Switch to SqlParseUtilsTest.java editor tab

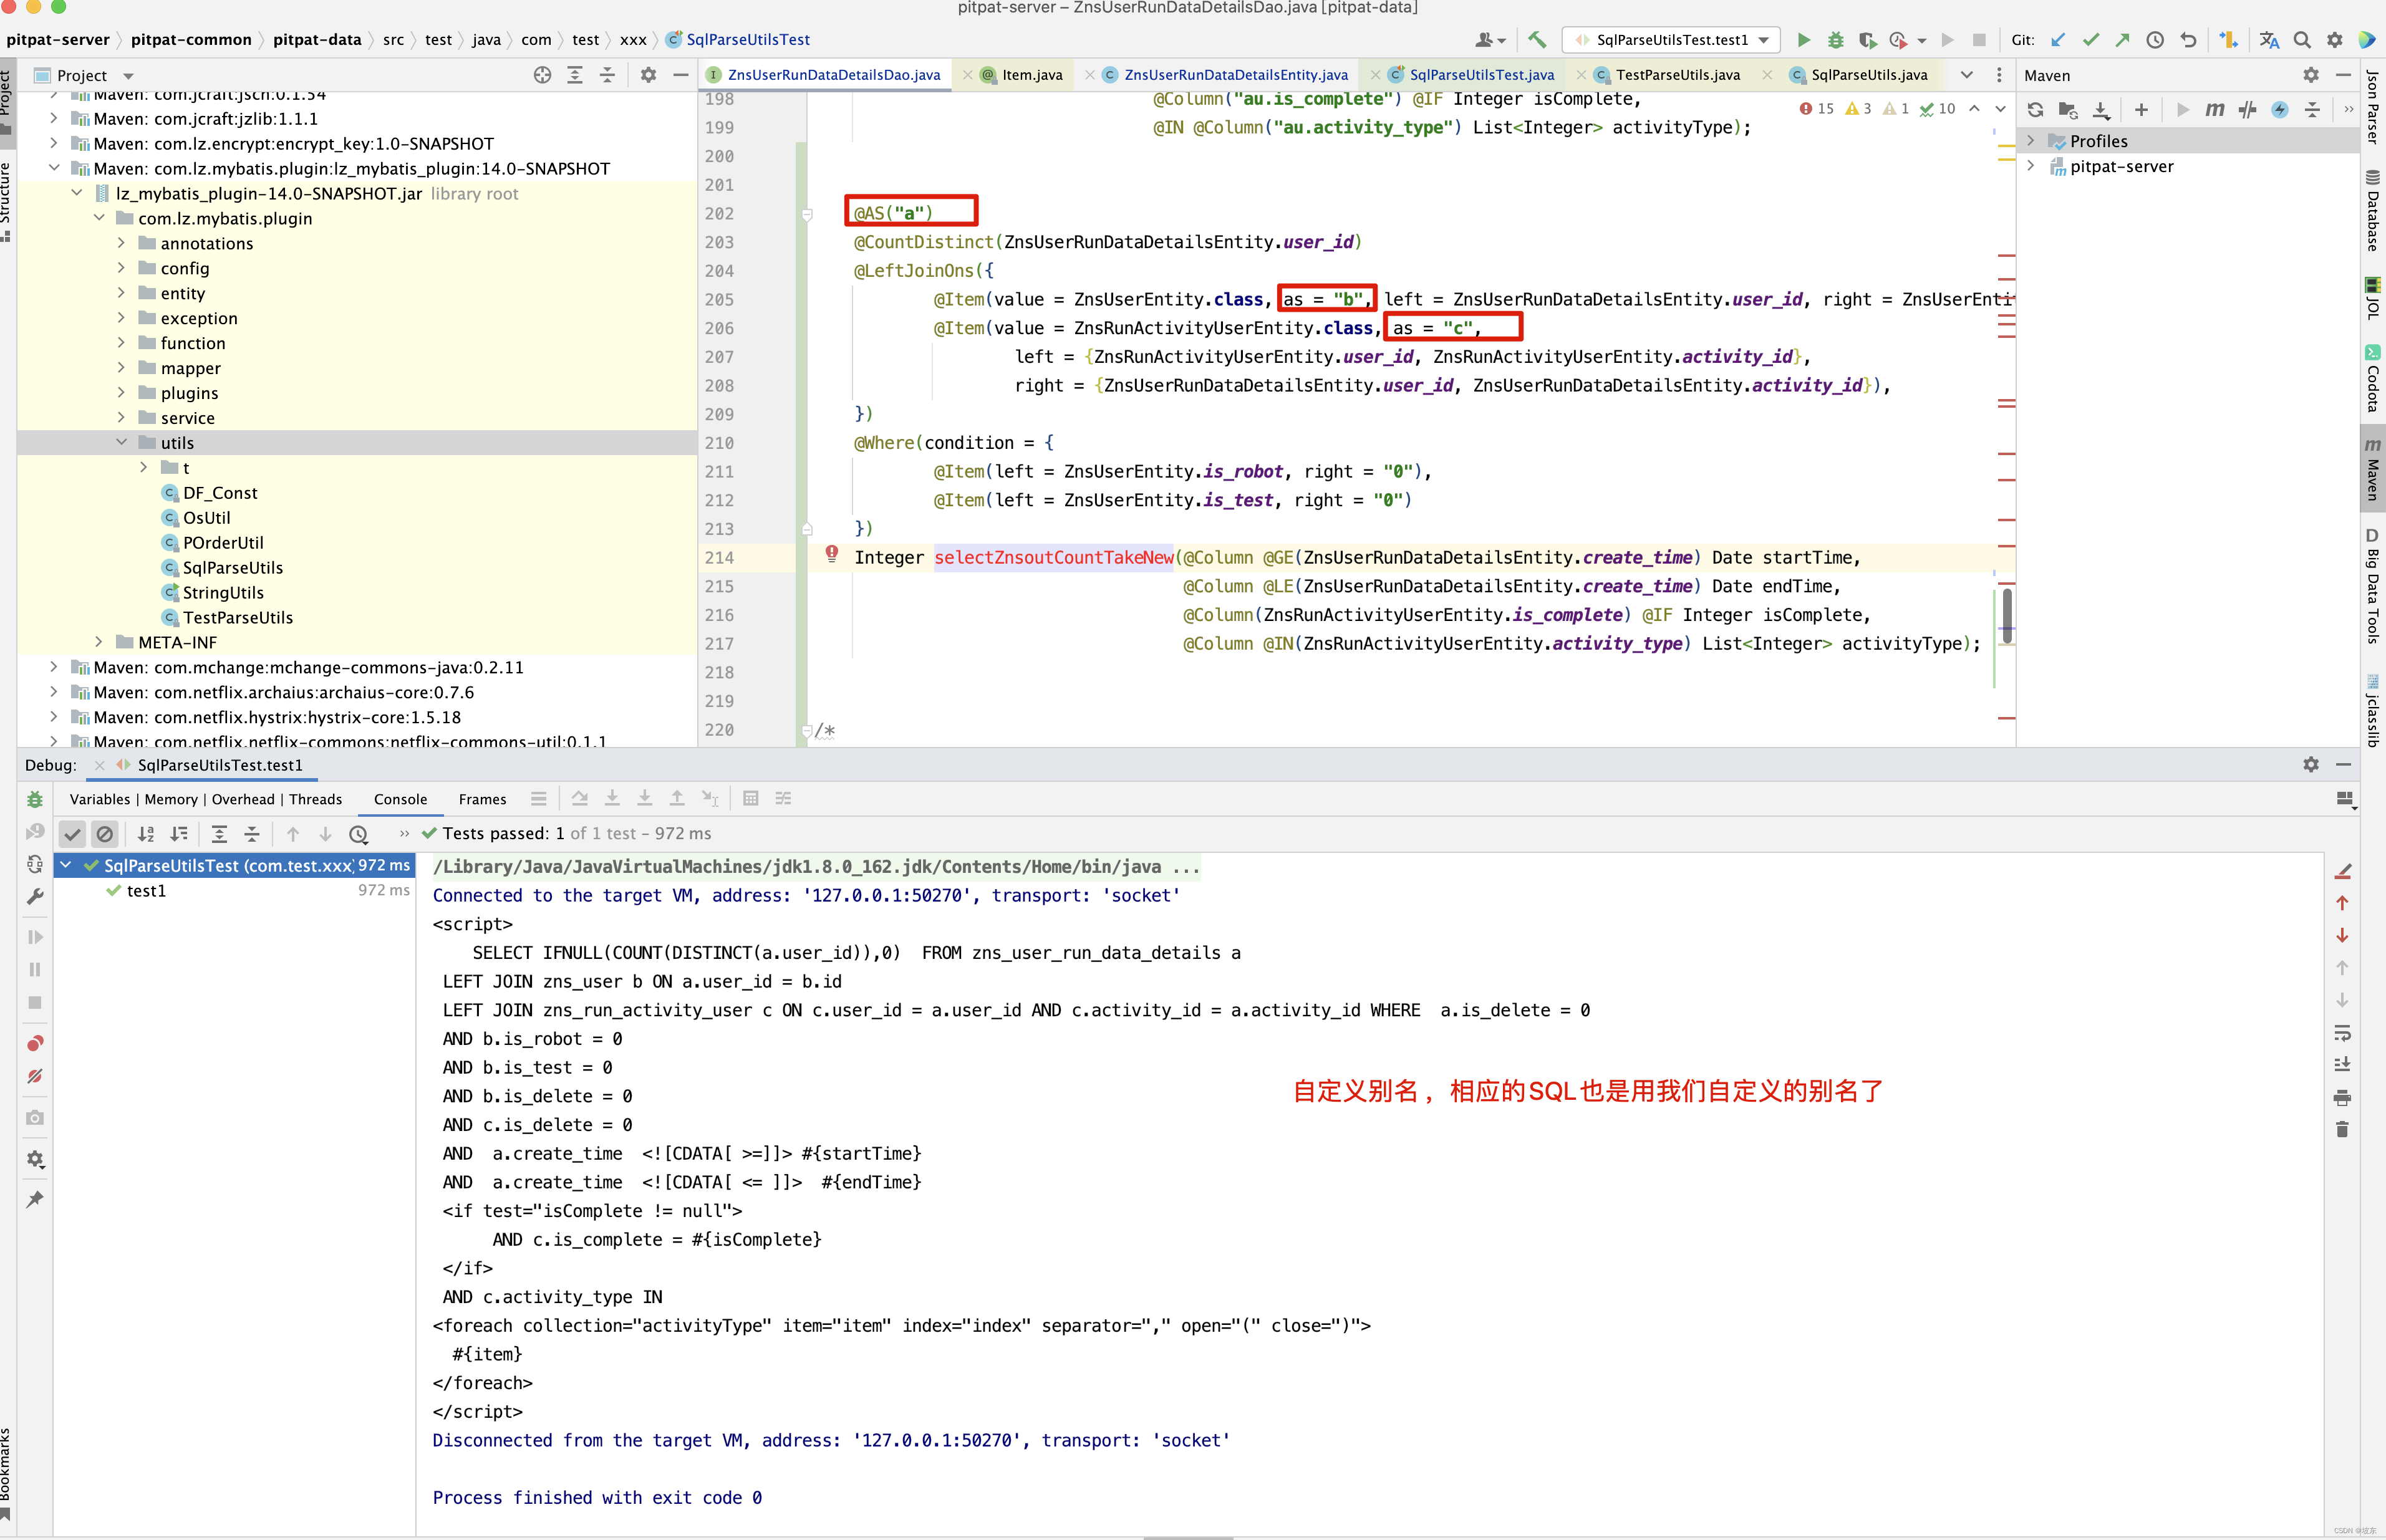pyautogui.click(x=1471, y=75)
